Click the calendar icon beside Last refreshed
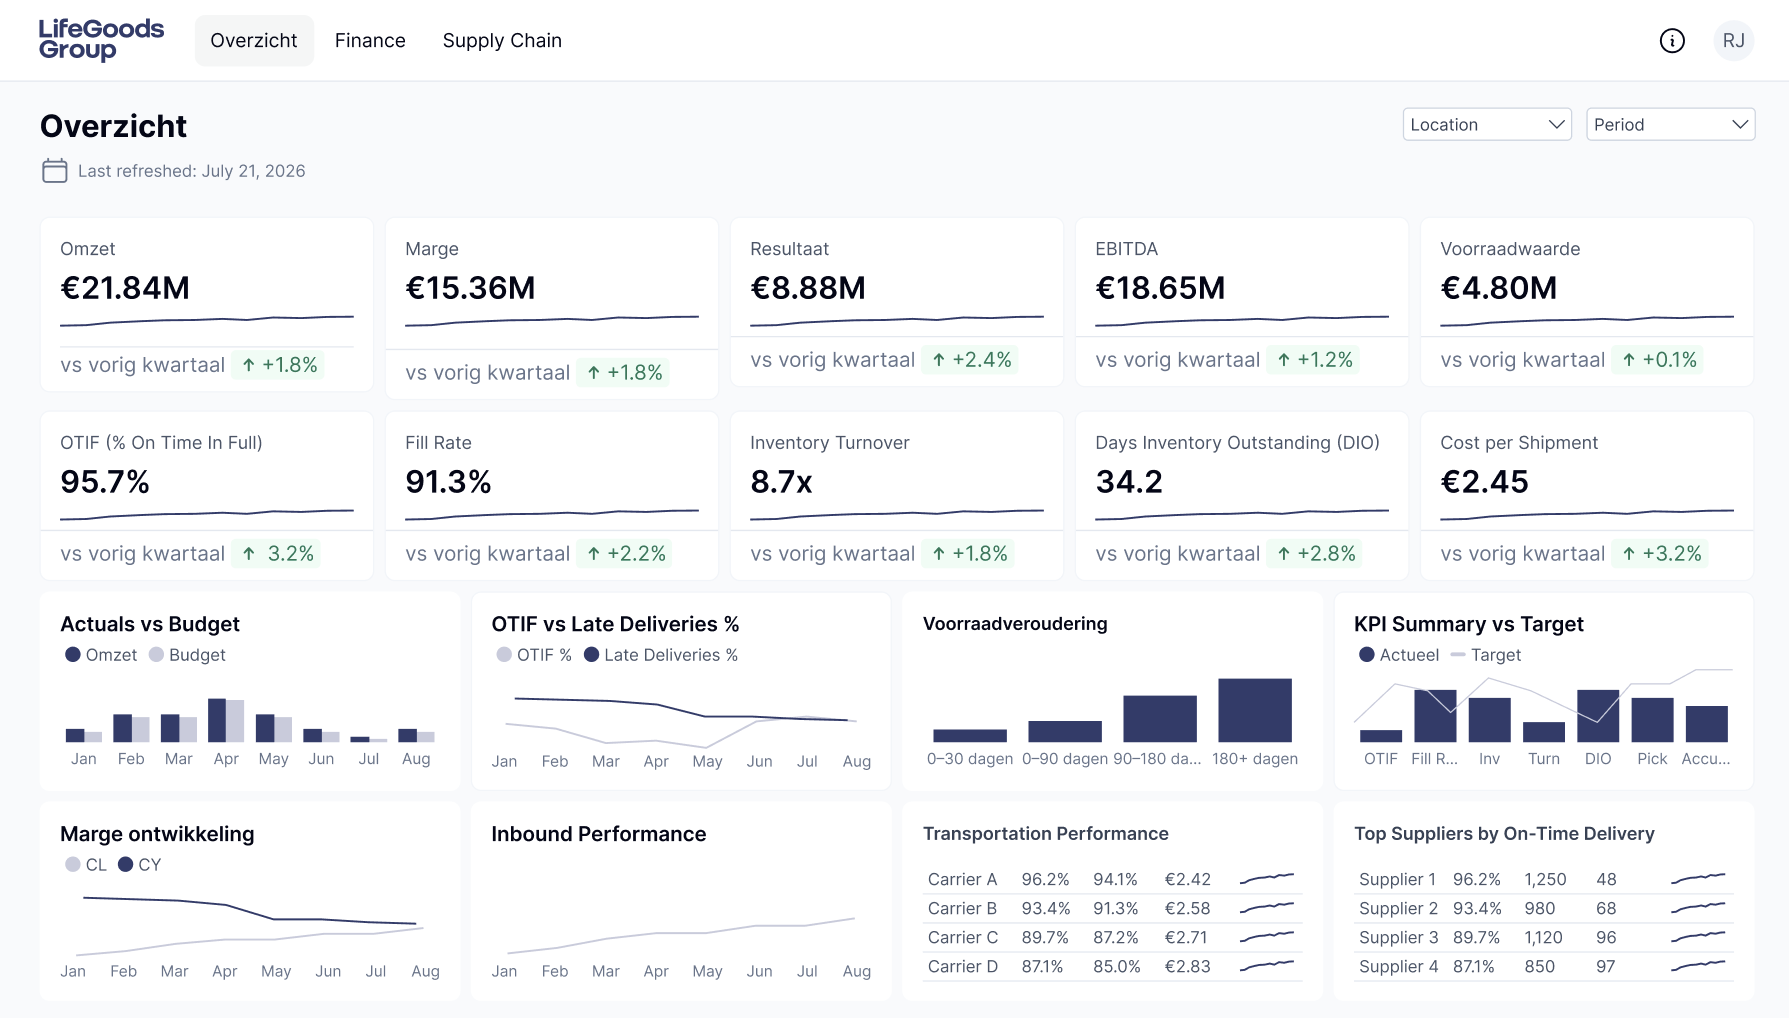This screenshot has width=1789, height=1018. tap(55, 171)
